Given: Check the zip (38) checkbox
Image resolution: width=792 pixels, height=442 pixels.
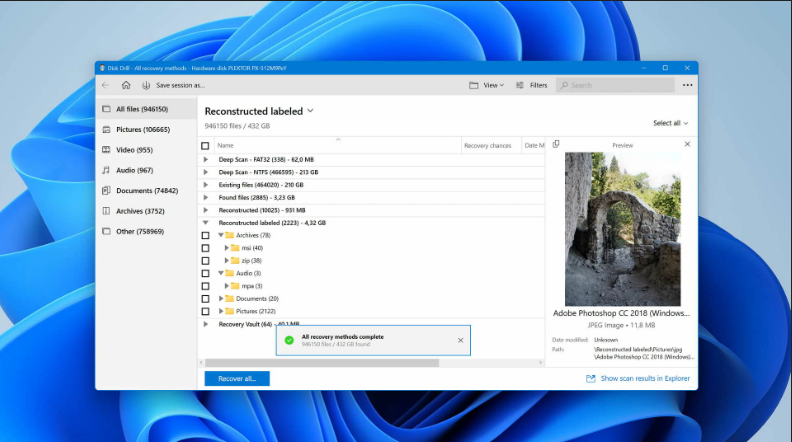Looking at the screenshot, I should (205, 261).
